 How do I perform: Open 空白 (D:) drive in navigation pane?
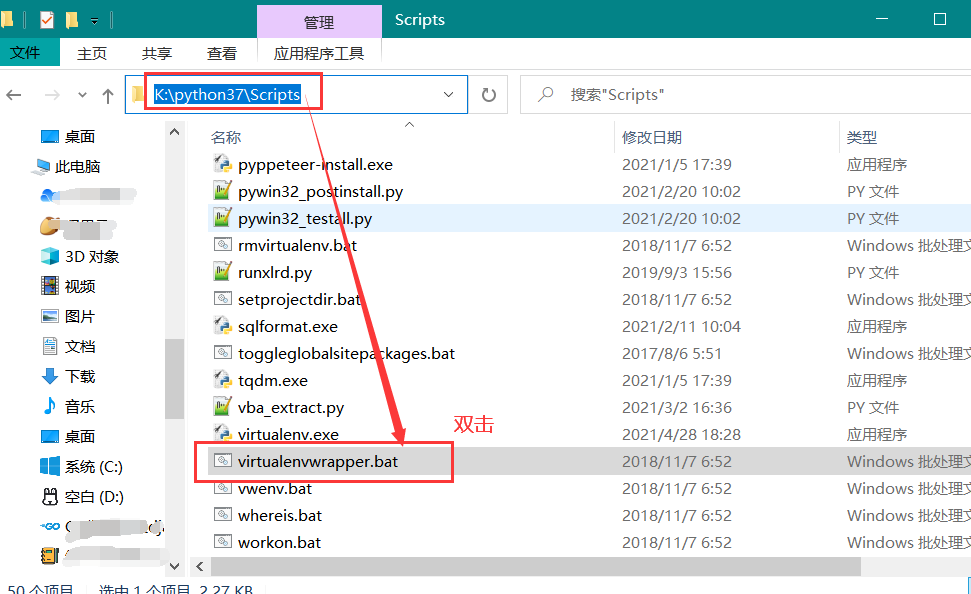[94, 497]
